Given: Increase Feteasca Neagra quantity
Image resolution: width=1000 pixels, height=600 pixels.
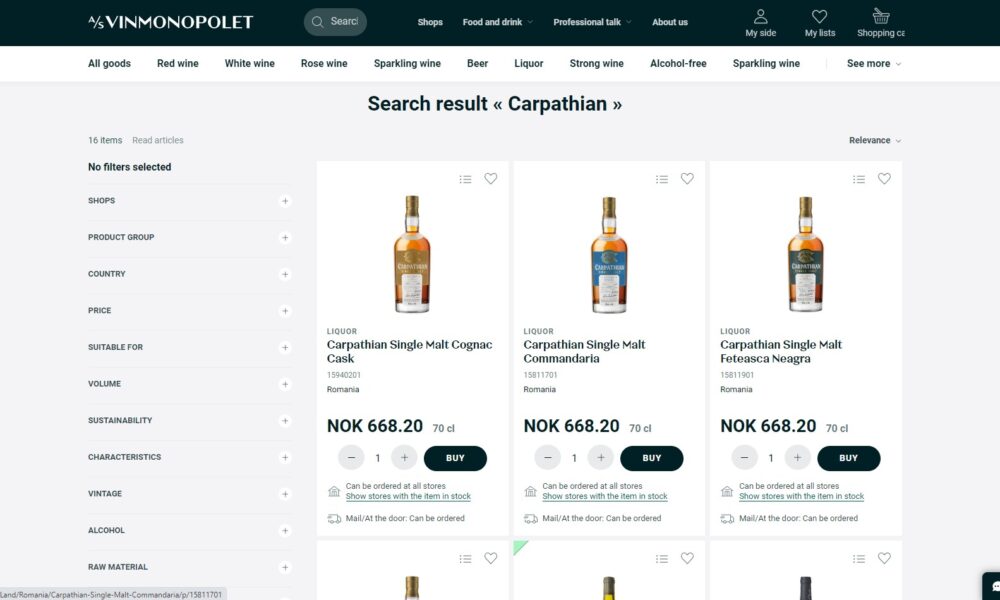Looking at the screenshot, I should (x=797, y=458).
